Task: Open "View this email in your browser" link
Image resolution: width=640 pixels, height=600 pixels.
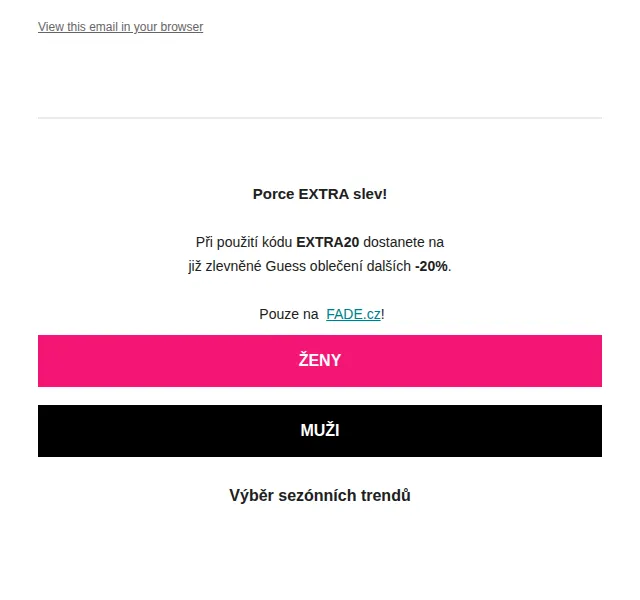Action: (120, 27)
